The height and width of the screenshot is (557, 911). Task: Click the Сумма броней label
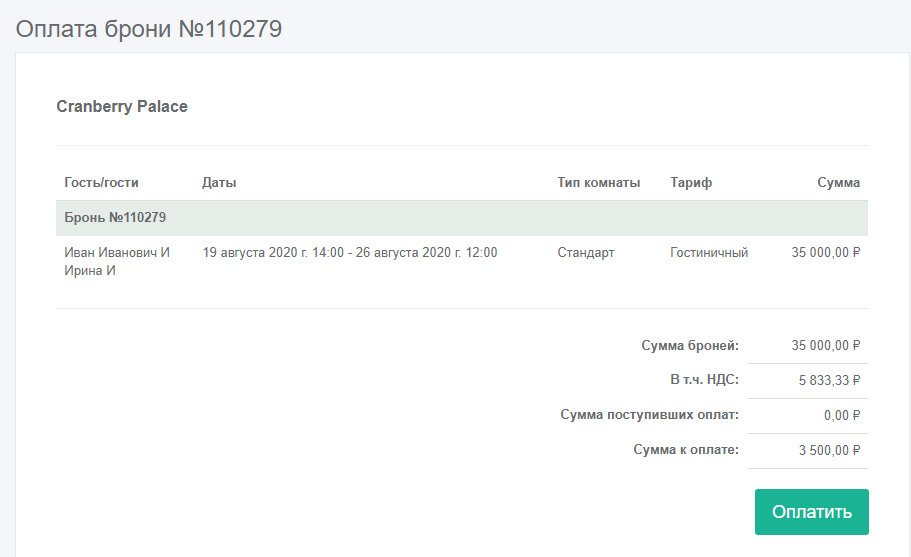pos(689,346)
